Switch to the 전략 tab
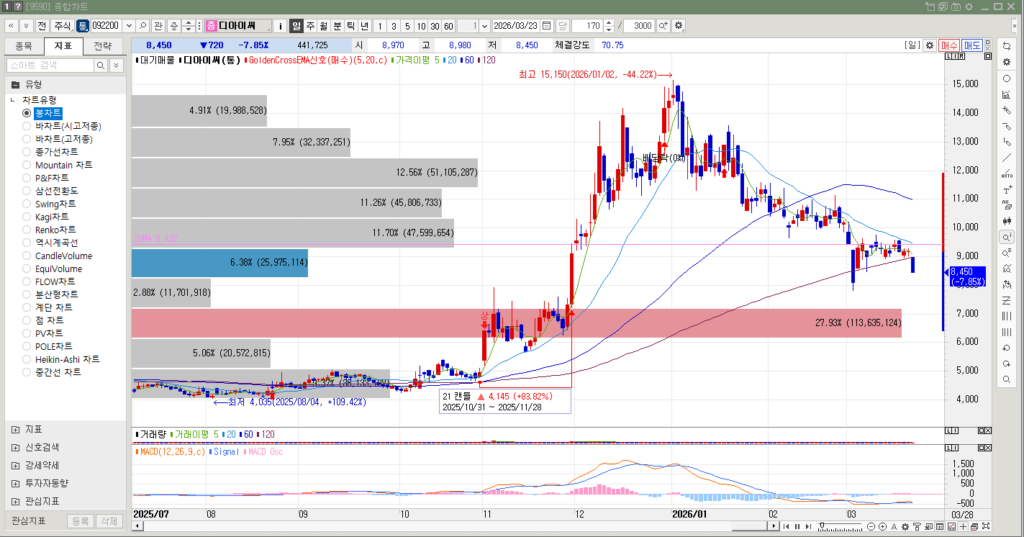The image size is (1024, 537). [x=102, y=46]
